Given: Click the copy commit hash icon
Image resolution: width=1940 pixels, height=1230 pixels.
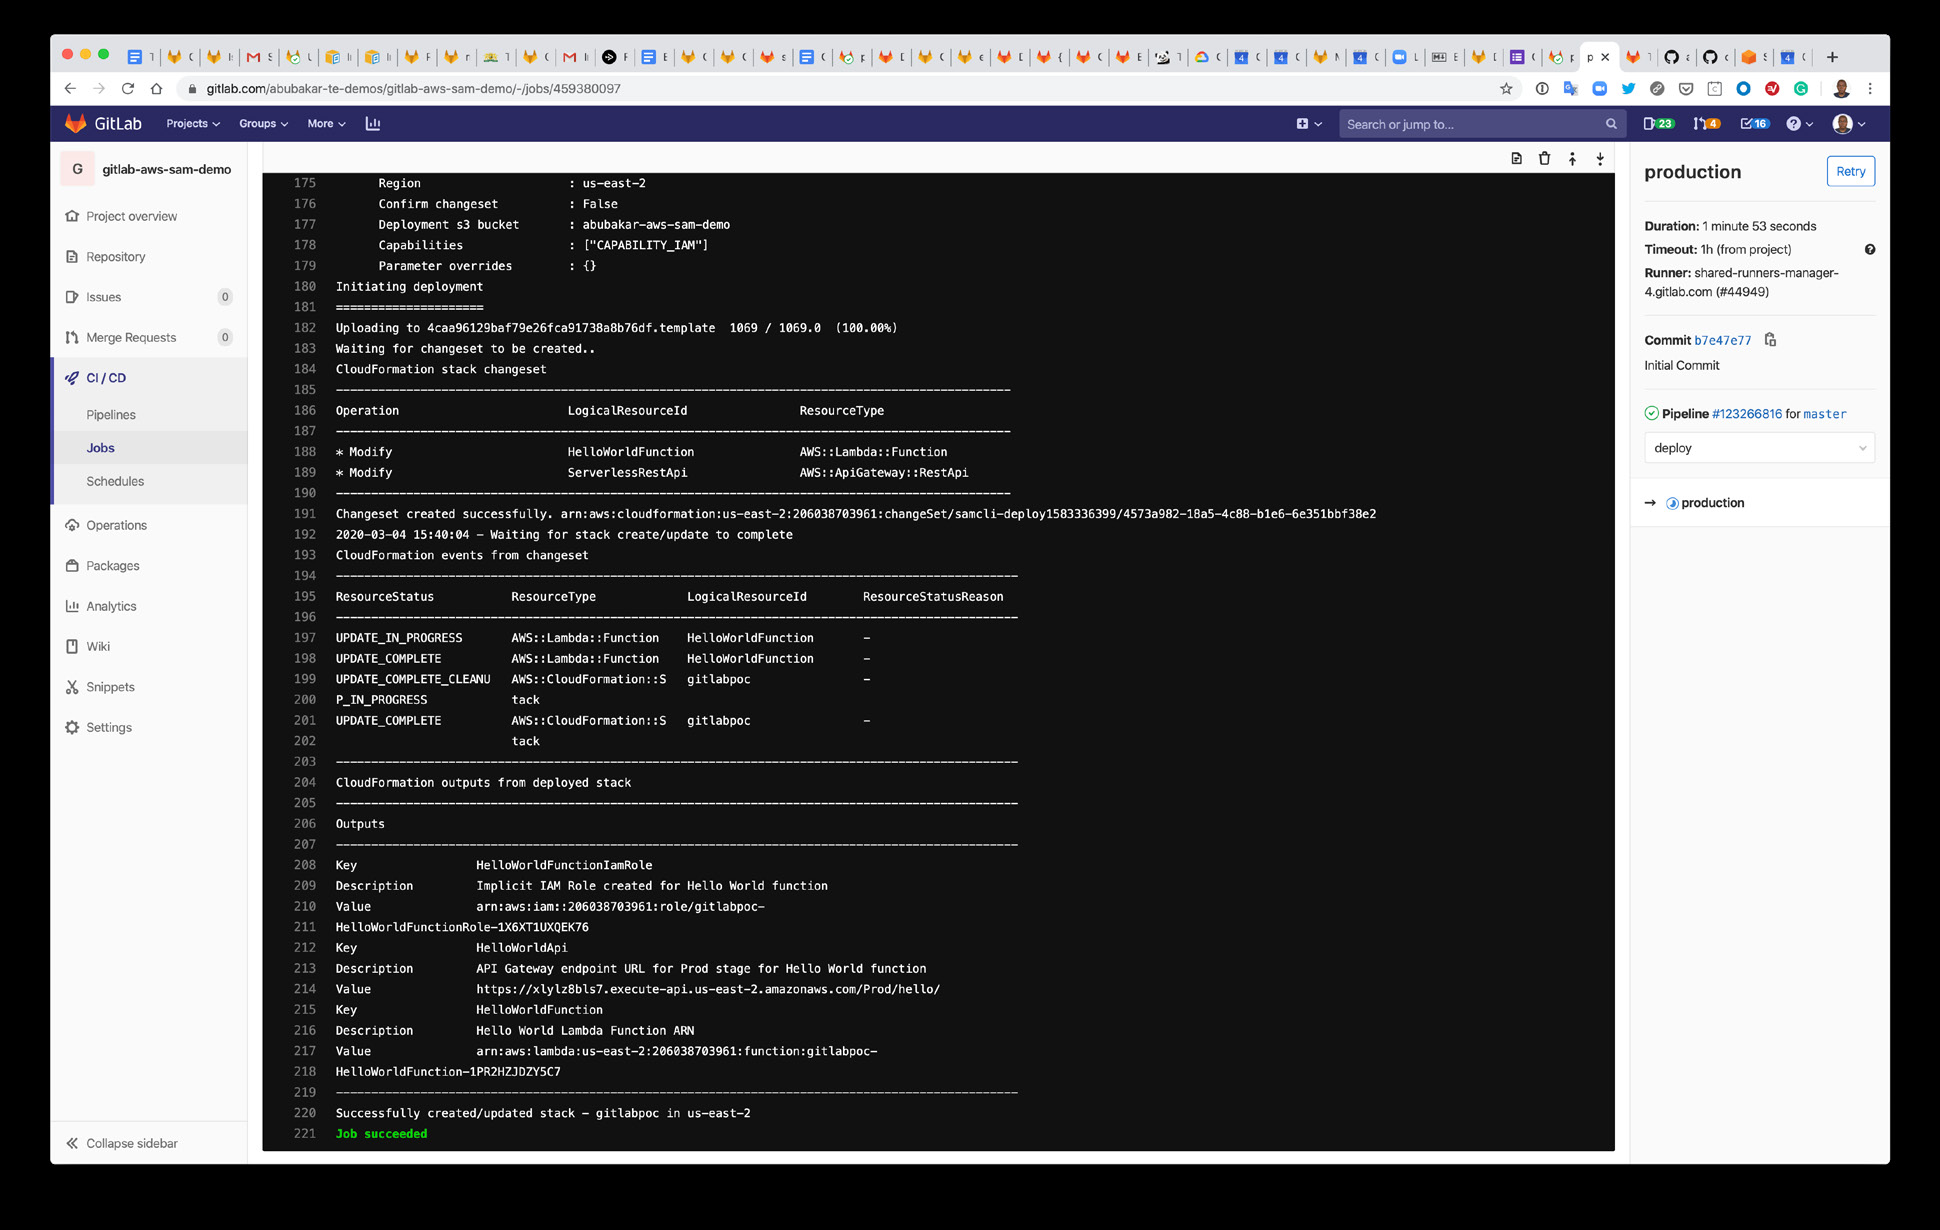Looking at the screenshot, I should [1766, 339].
